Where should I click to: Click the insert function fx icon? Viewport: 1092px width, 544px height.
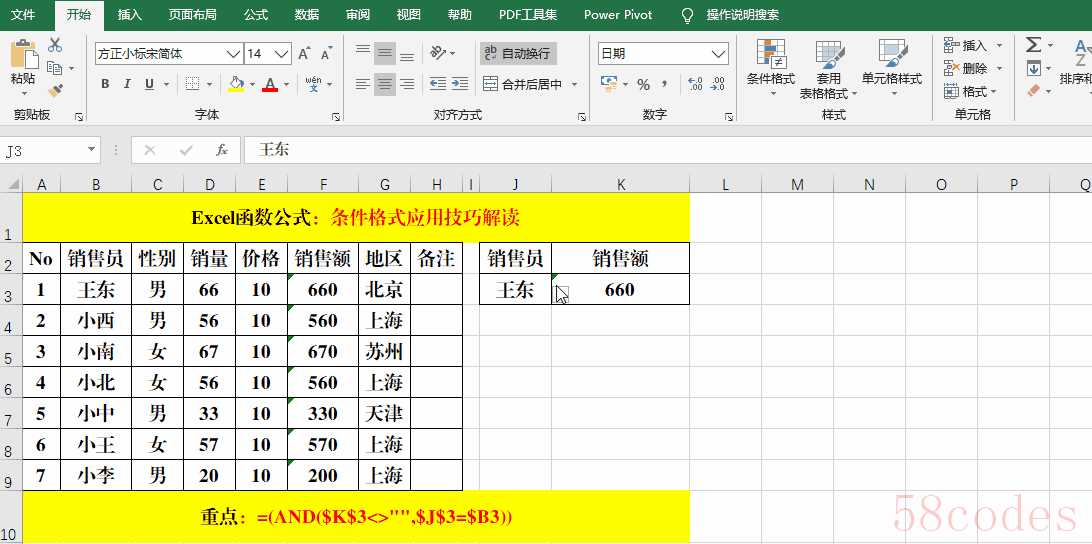pos(222,150)
